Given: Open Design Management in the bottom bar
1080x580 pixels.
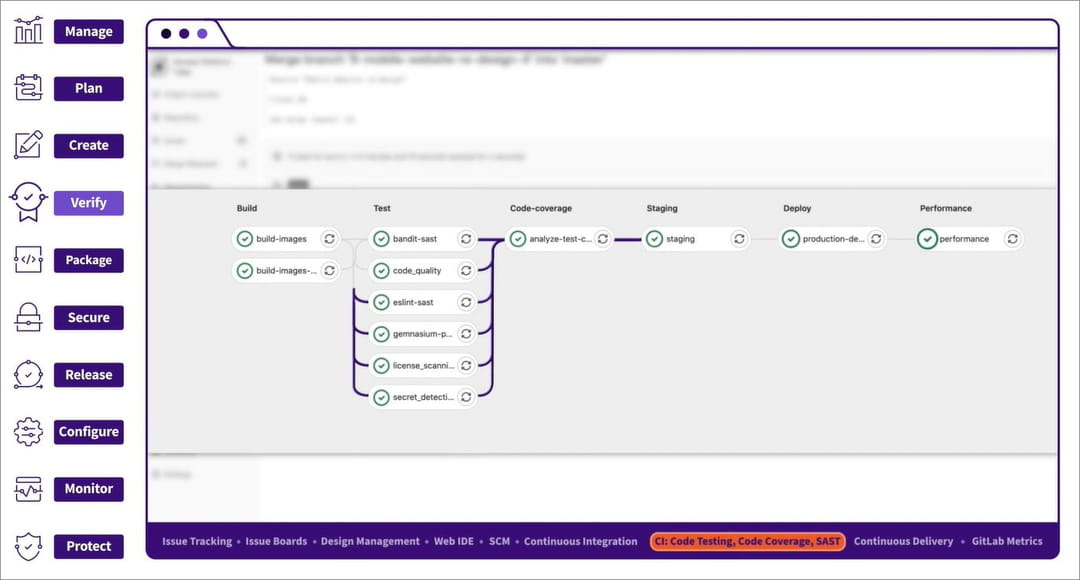Looking at the screenshot, I should pos(370,541).
